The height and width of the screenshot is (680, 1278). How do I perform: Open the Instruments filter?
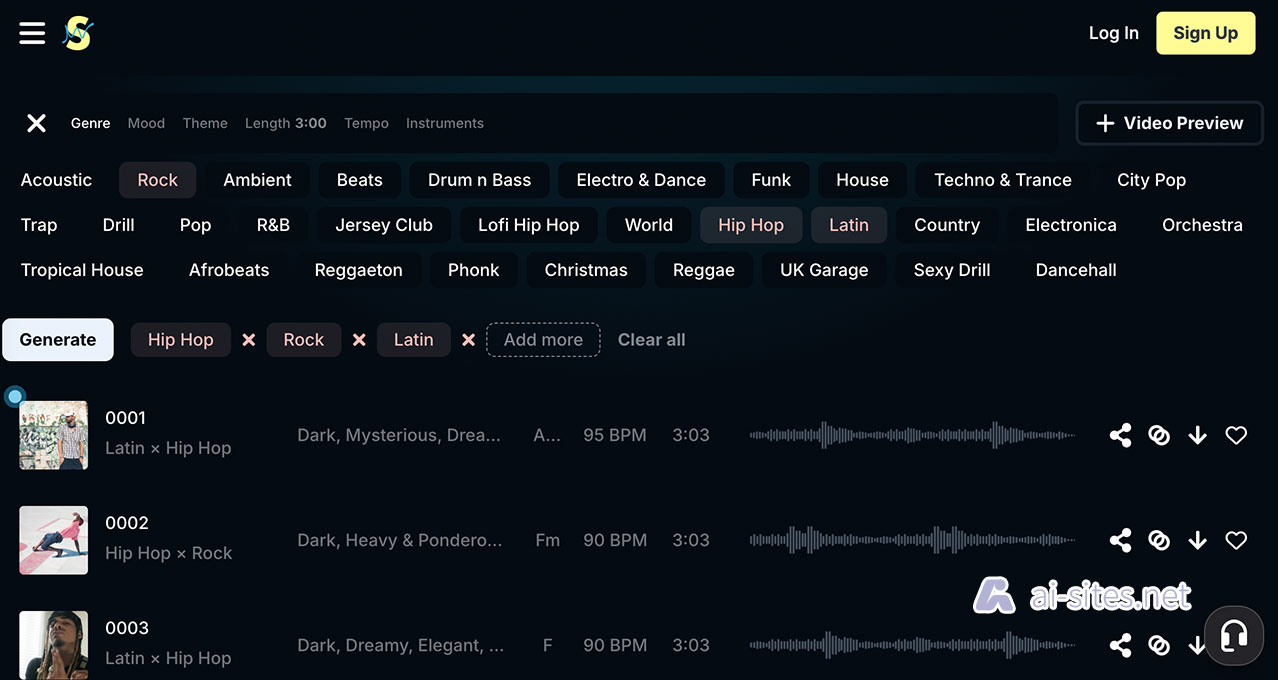[x=444, y=123]
